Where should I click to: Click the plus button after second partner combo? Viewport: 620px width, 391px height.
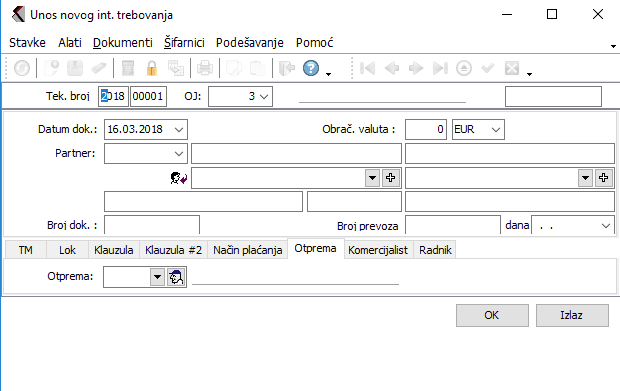pos(603,178)
